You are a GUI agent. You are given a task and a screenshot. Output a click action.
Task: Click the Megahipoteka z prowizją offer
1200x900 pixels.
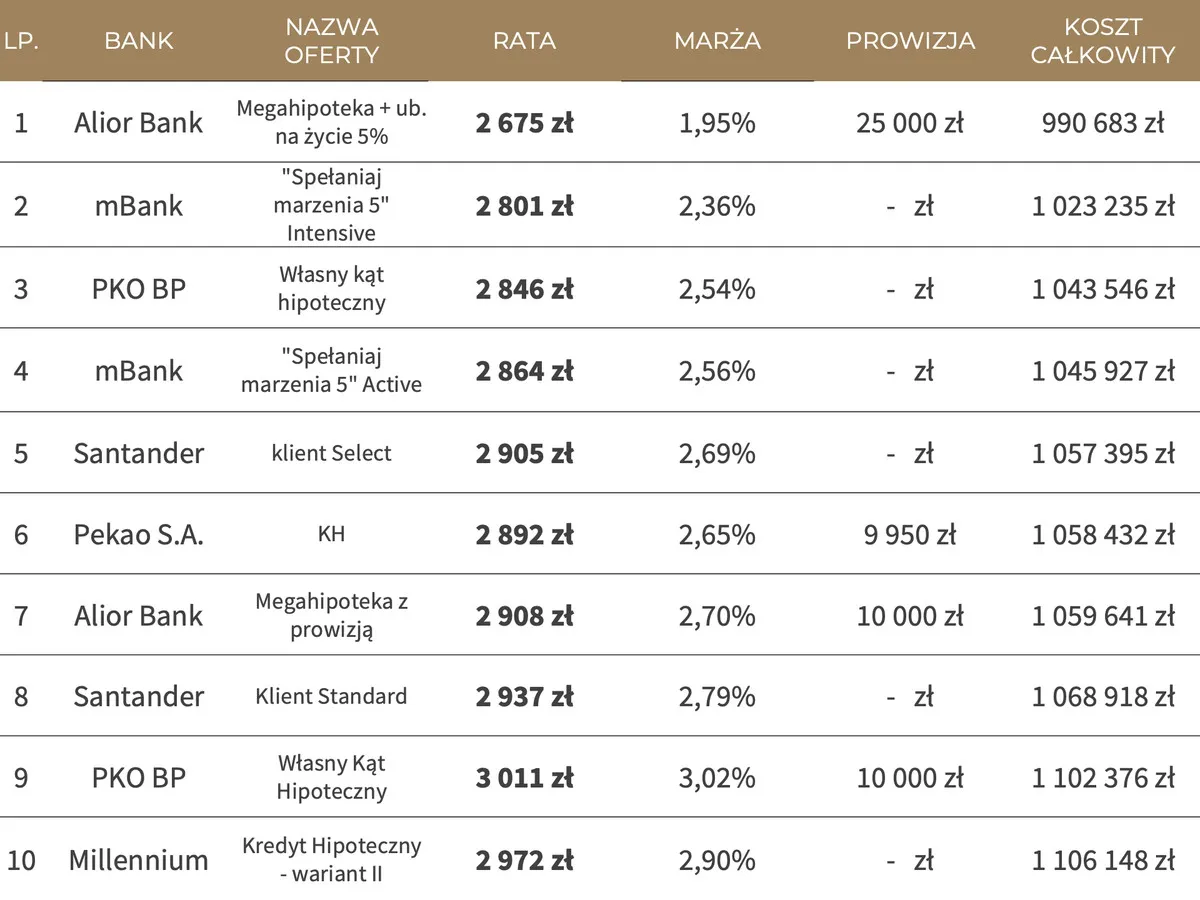click(x=331, y=615)
